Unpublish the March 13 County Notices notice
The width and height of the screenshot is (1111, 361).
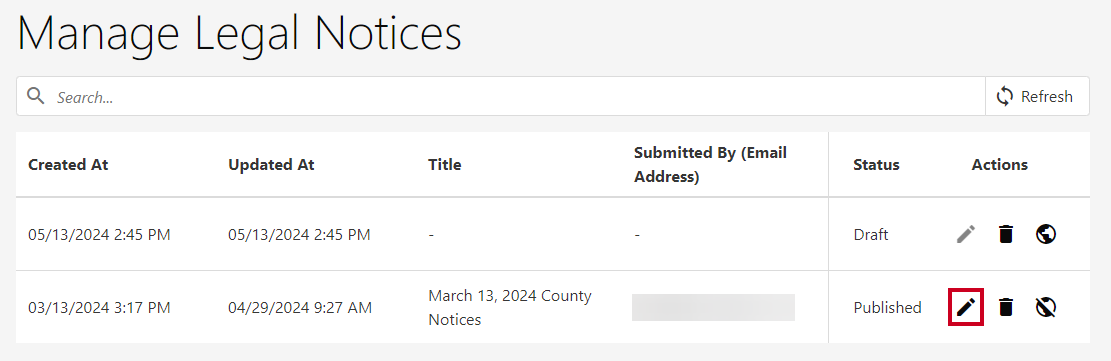(1046, 307)
